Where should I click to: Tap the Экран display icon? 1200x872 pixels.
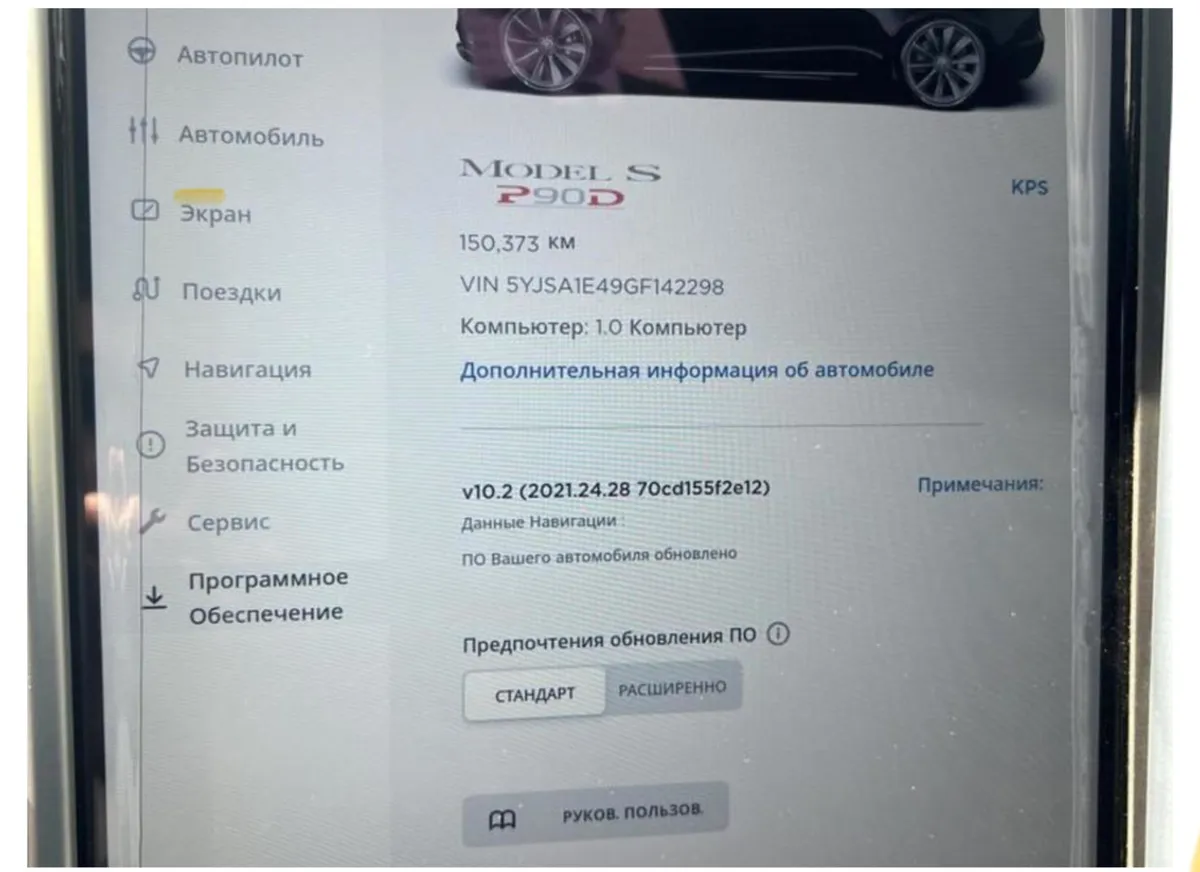146,210
